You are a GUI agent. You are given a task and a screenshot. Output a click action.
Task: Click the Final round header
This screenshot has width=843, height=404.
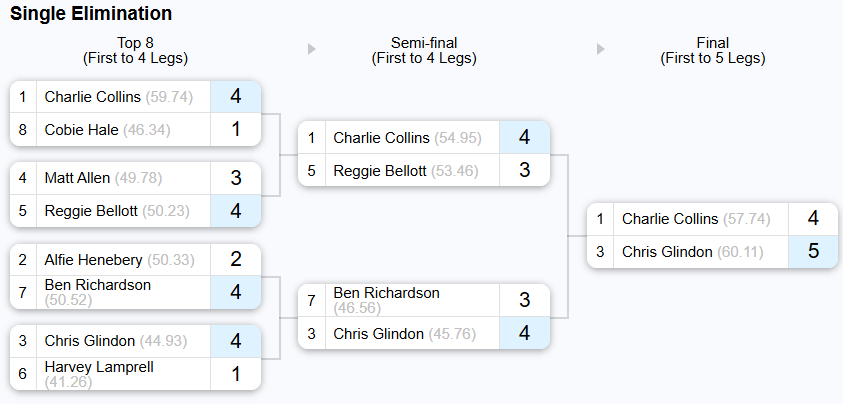tap(713, 51)
